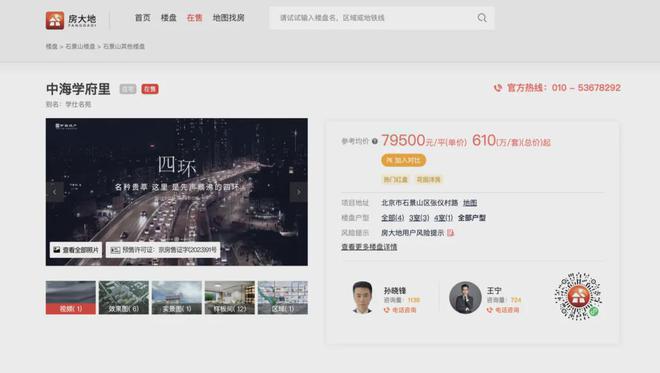Select the 样板间(12) thumbnail

pyautogui.click(x=230, y=298)
